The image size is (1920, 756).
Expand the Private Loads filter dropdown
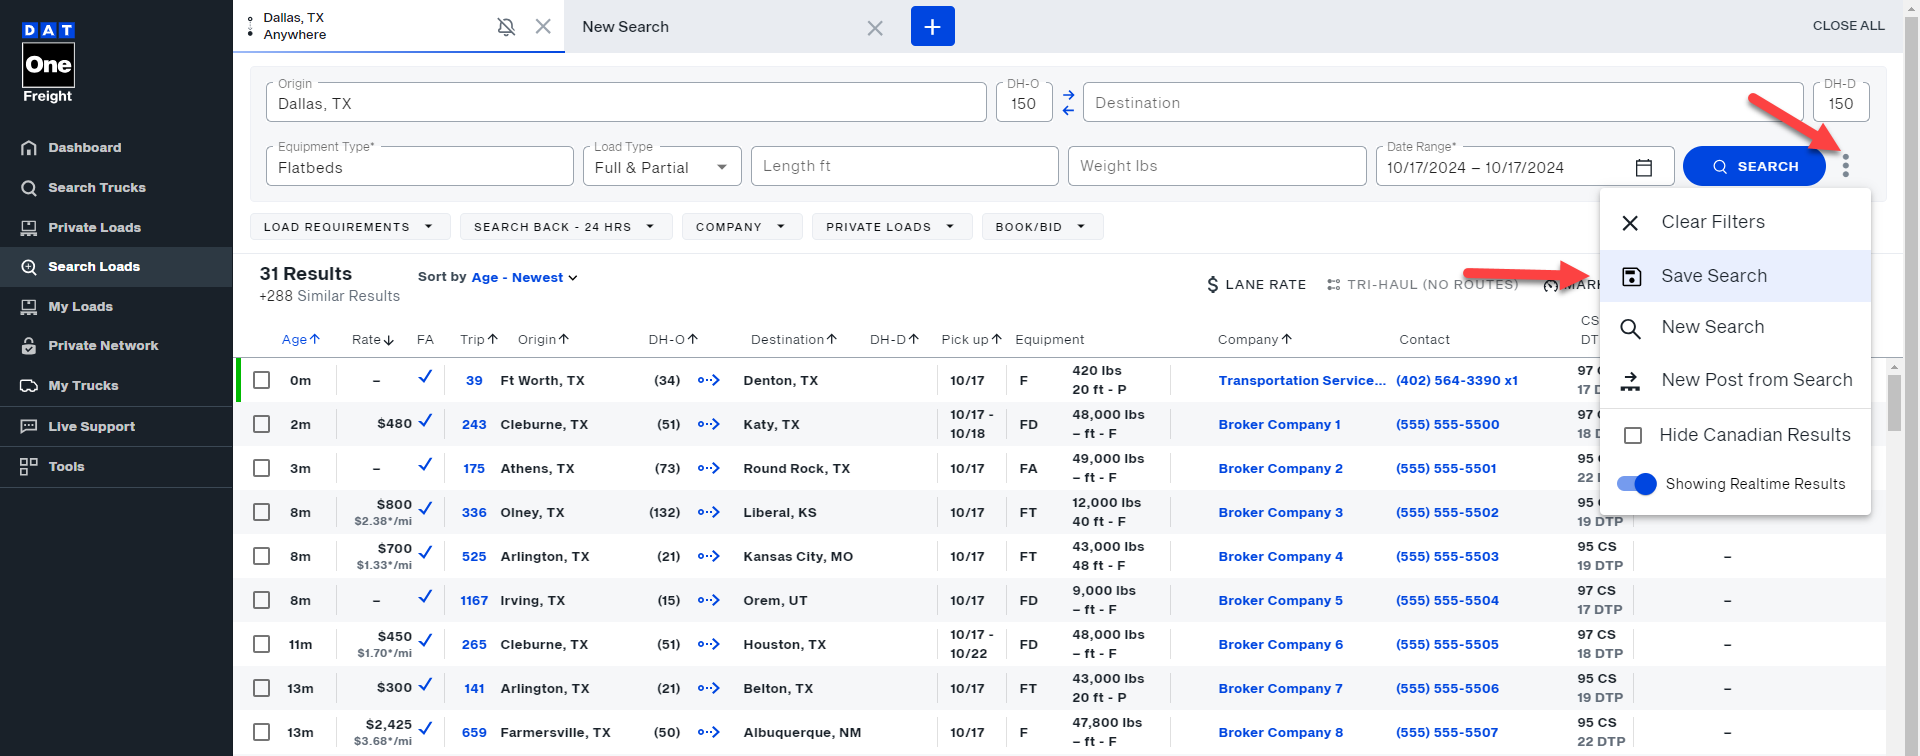892,227
